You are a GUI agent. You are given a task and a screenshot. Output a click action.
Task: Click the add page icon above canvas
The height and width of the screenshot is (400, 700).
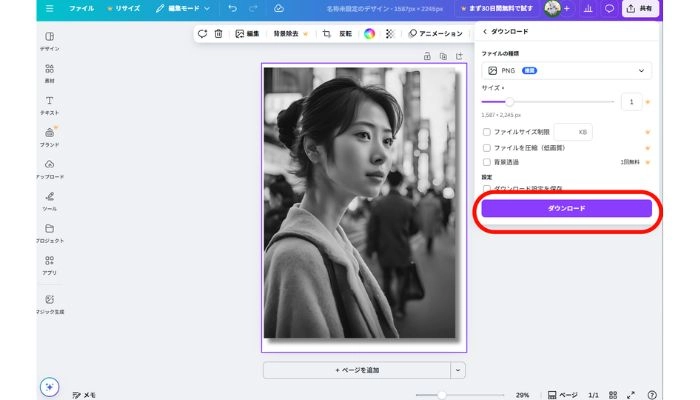click(459, 56)
